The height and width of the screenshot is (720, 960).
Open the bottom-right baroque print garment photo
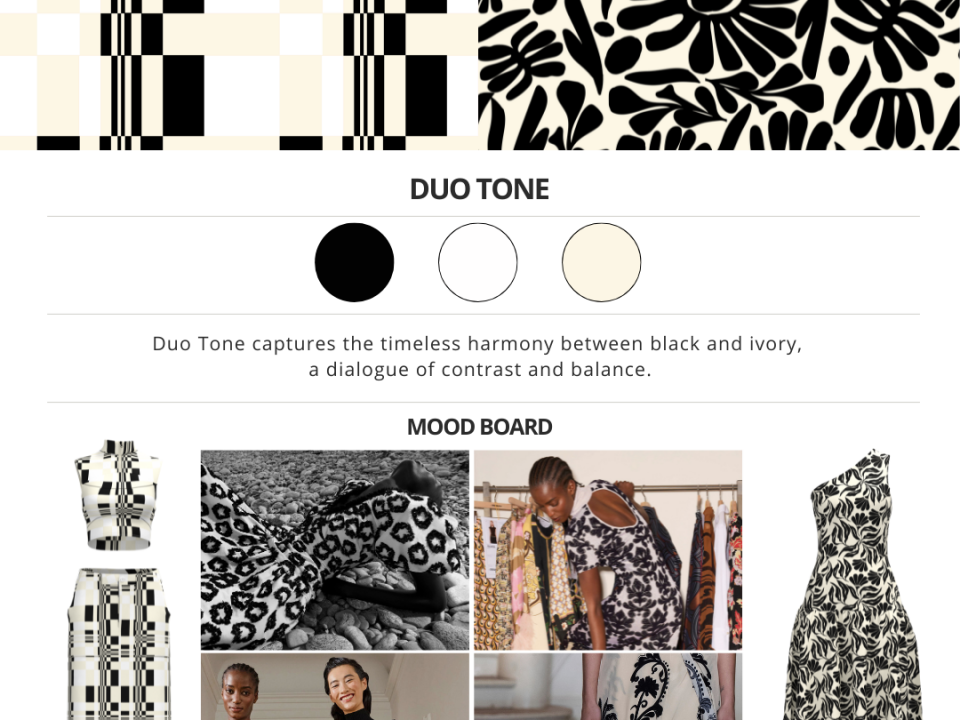pyautogui.click(x=608, y=686)
